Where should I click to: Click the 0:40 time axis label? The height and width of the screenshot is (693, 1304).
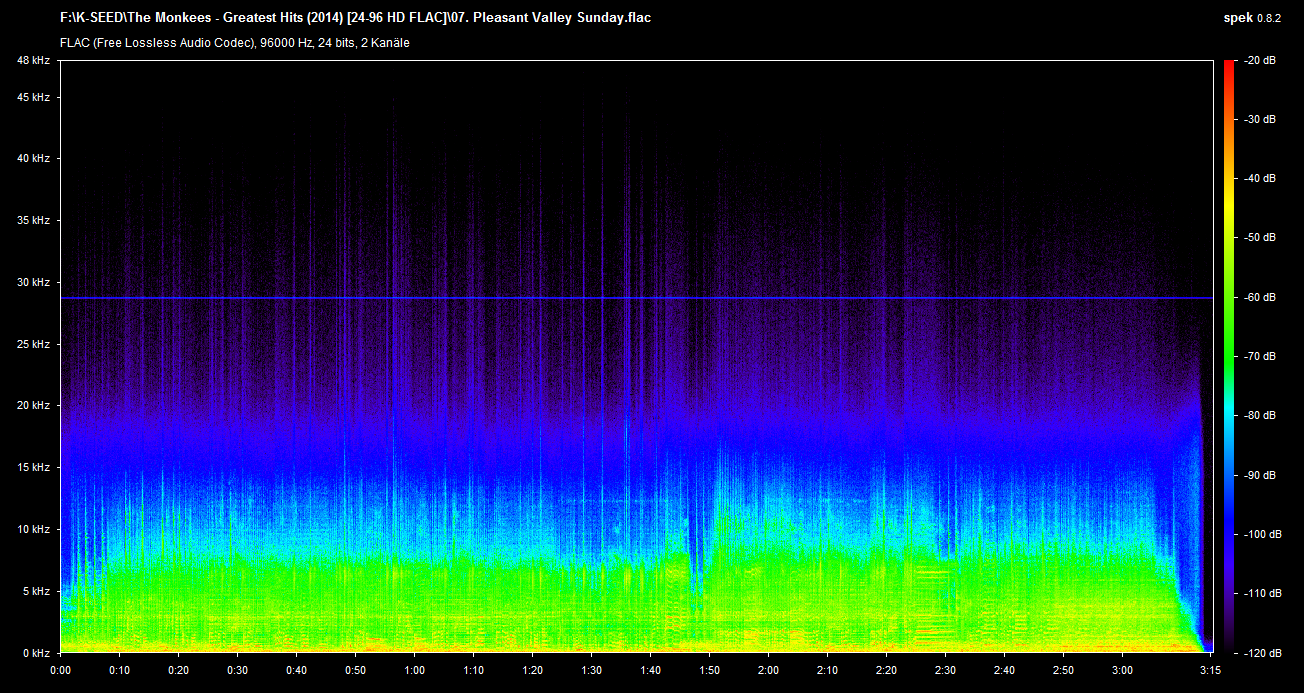(296, 670)
